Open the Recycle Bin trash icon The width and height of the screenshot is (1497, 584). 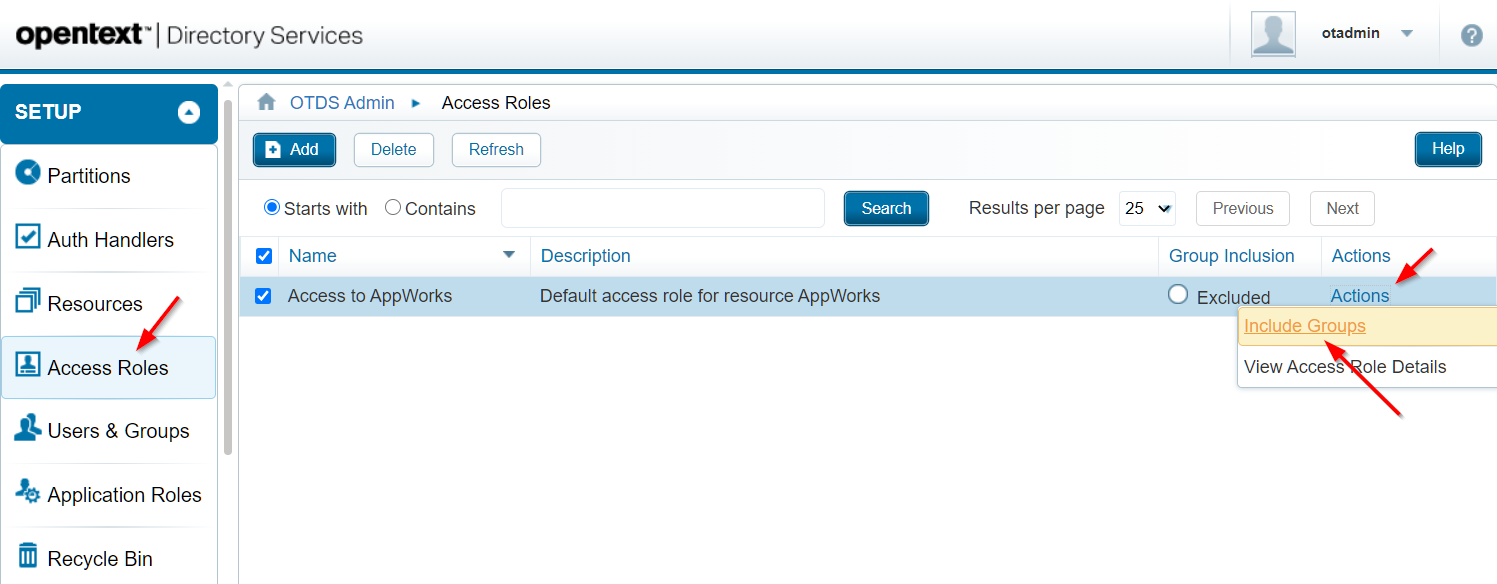pyautogui.click(x=28, y=557)
